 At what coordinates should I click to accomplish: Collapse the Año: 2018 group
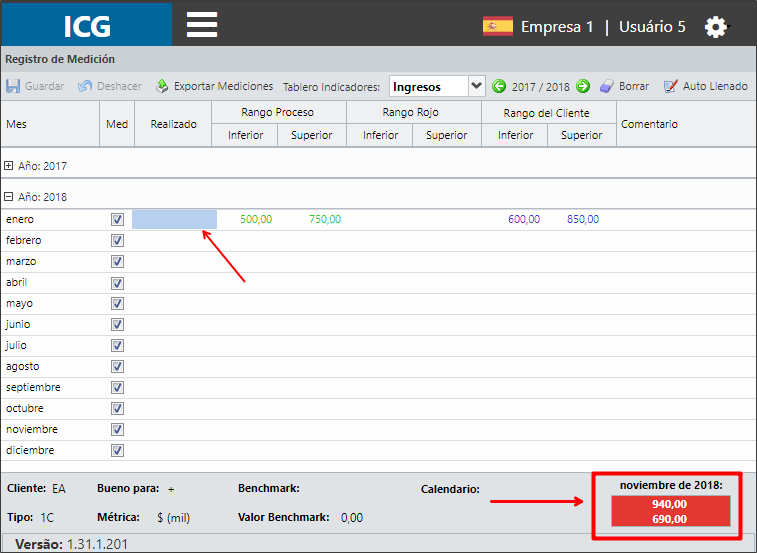(x=8, y=197)
